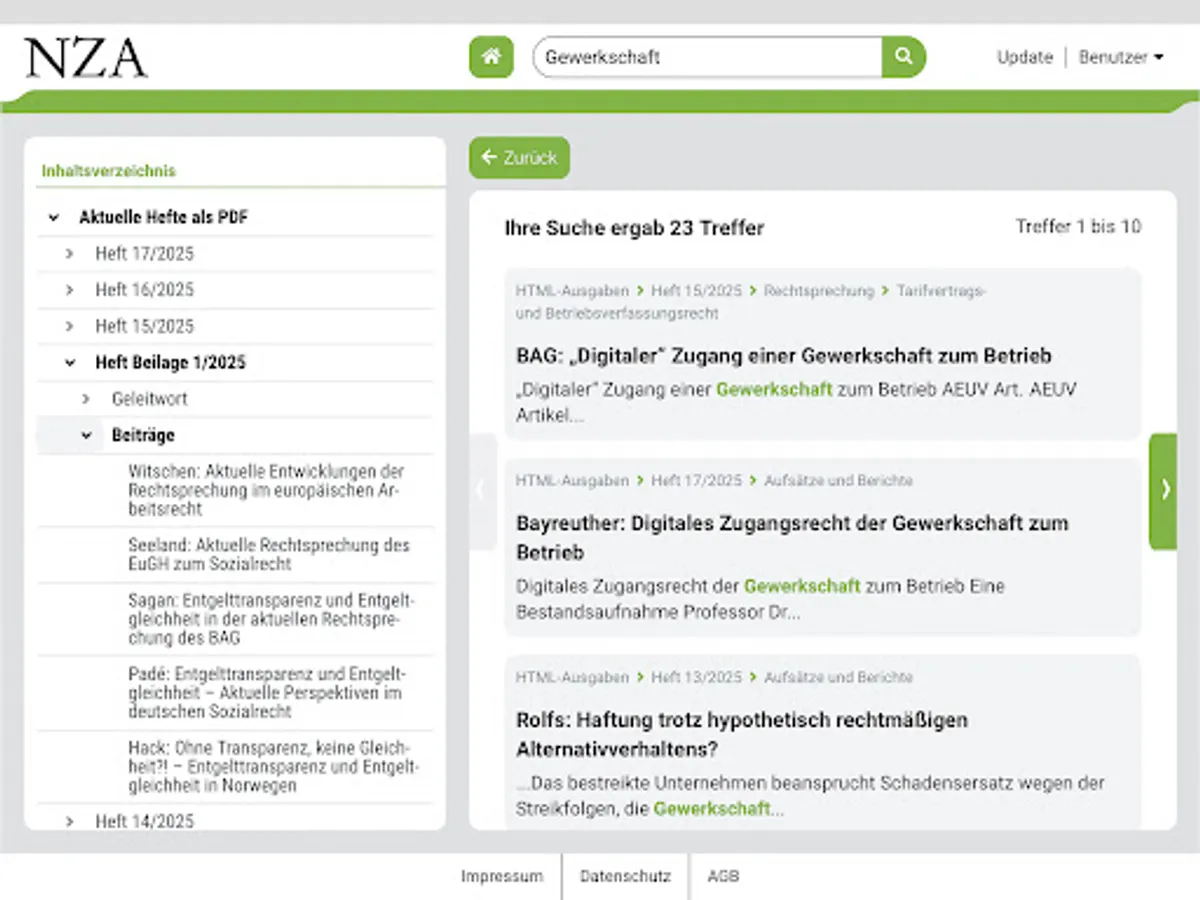Viewport: 1200px width, 900px height.
Task: Click the NZA logo
Action: point(85,58)
